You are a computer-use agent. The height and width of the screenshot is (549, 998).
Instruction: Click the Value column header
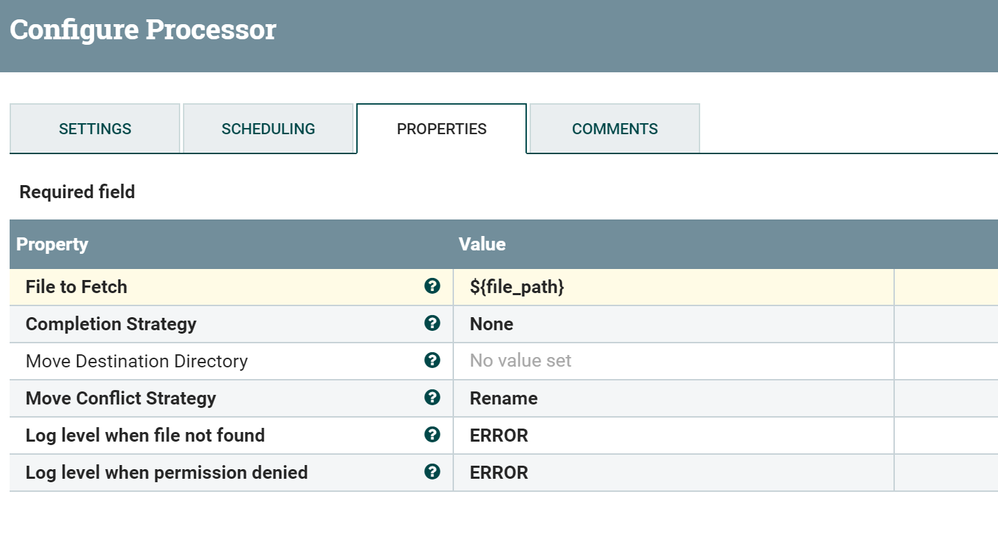pos(482,244)
